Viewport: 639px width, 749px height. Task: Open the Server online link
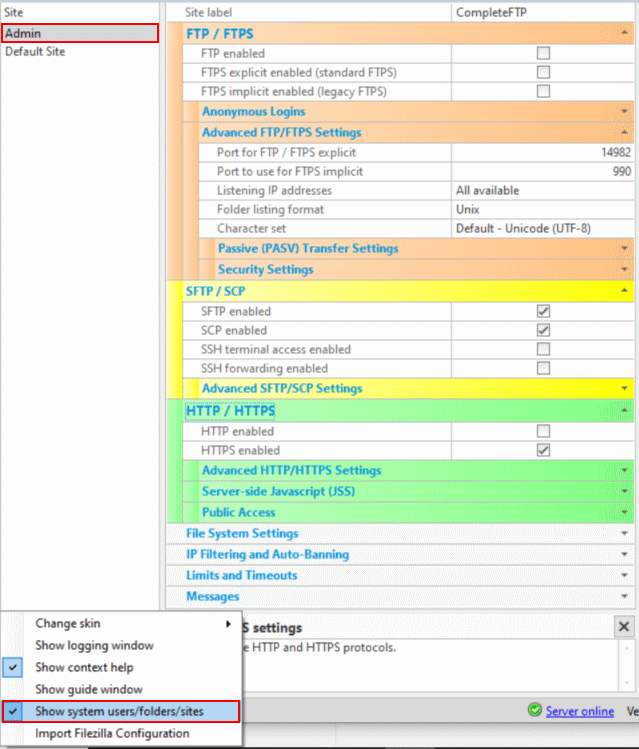pos(580,711)
